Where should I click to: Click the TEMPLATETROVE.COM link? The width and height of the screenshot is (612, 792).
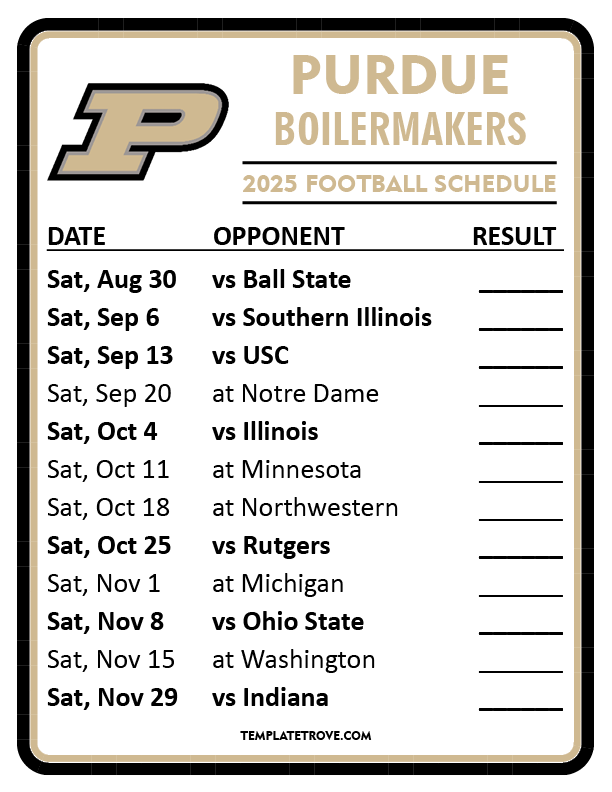click(306, 735)
